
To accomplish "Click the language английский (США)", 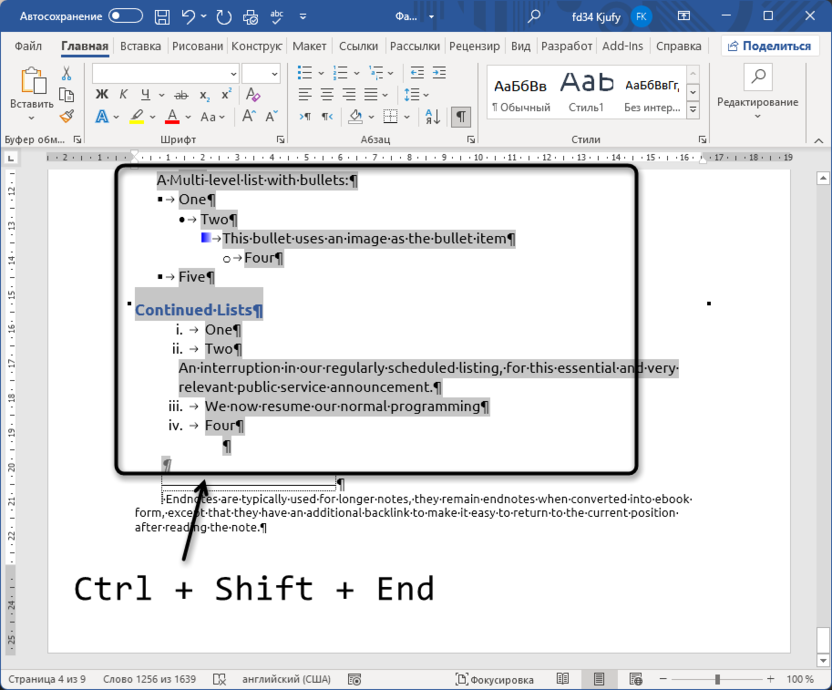I will pos(286,679).
